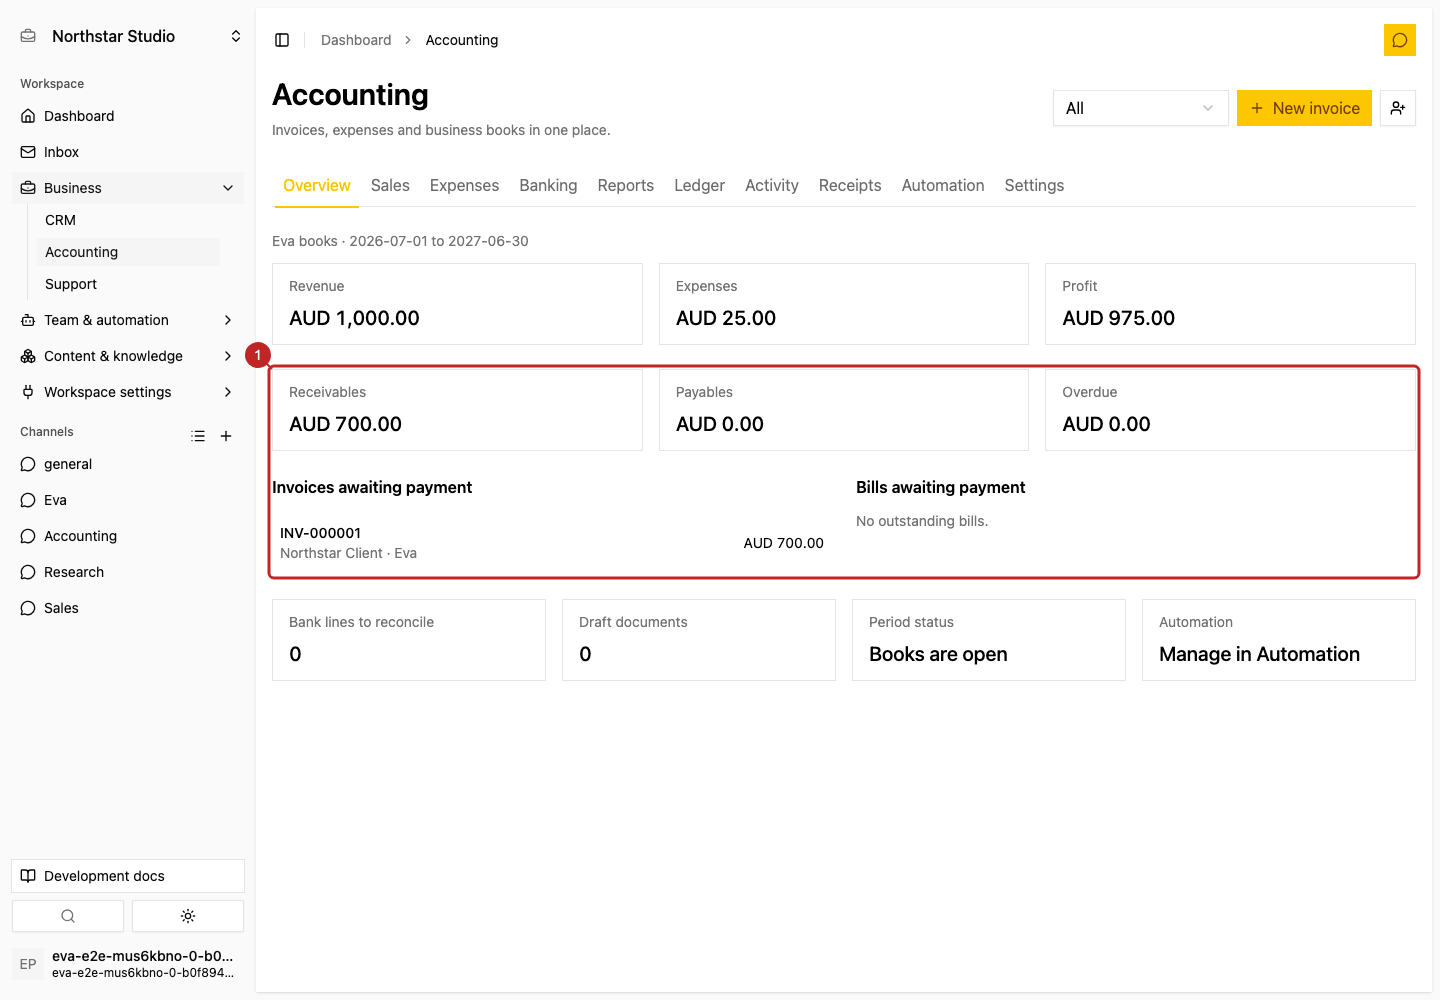Viewport: 1440px width, 1000px height.
Task: Open the Receivables AUD 700.00 card
Action: pos(457,410)
